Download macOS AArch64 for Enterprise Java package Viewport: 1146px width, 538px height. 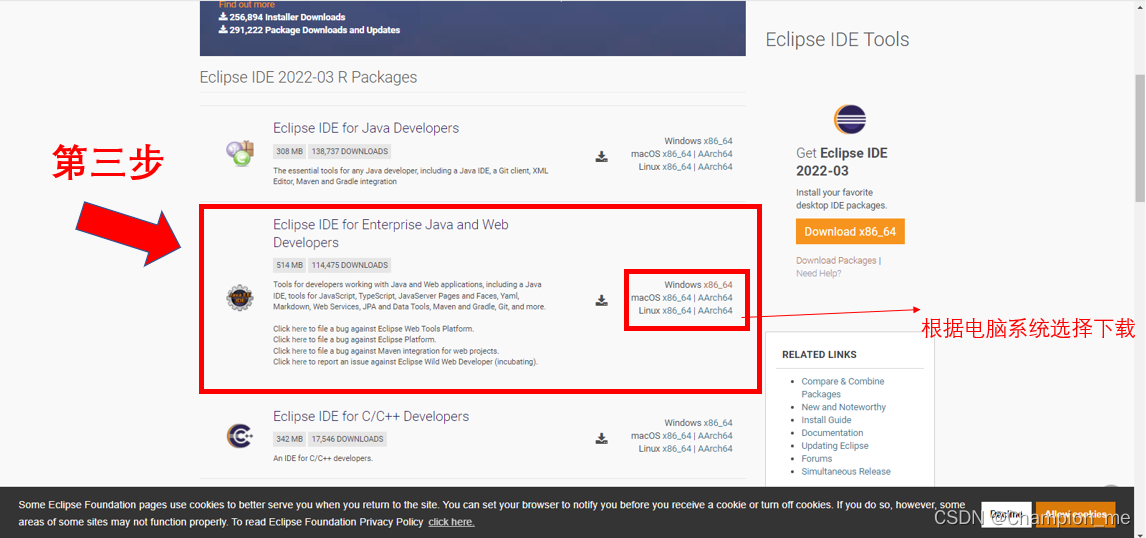pos(715,298)
